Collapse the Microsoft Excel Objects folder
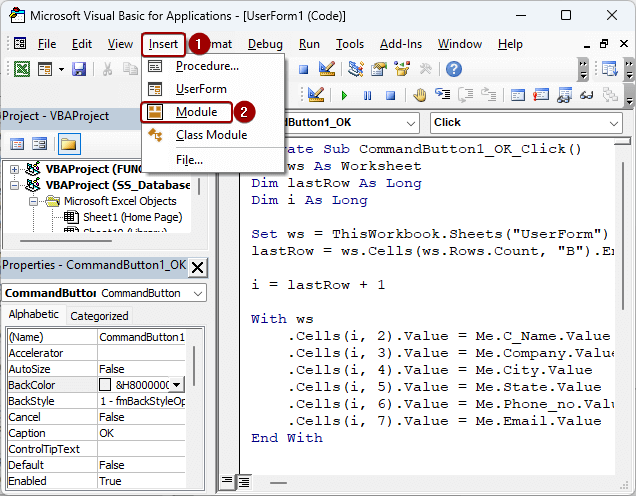Screen dimensions: 636x496 (x=34, y=201)
